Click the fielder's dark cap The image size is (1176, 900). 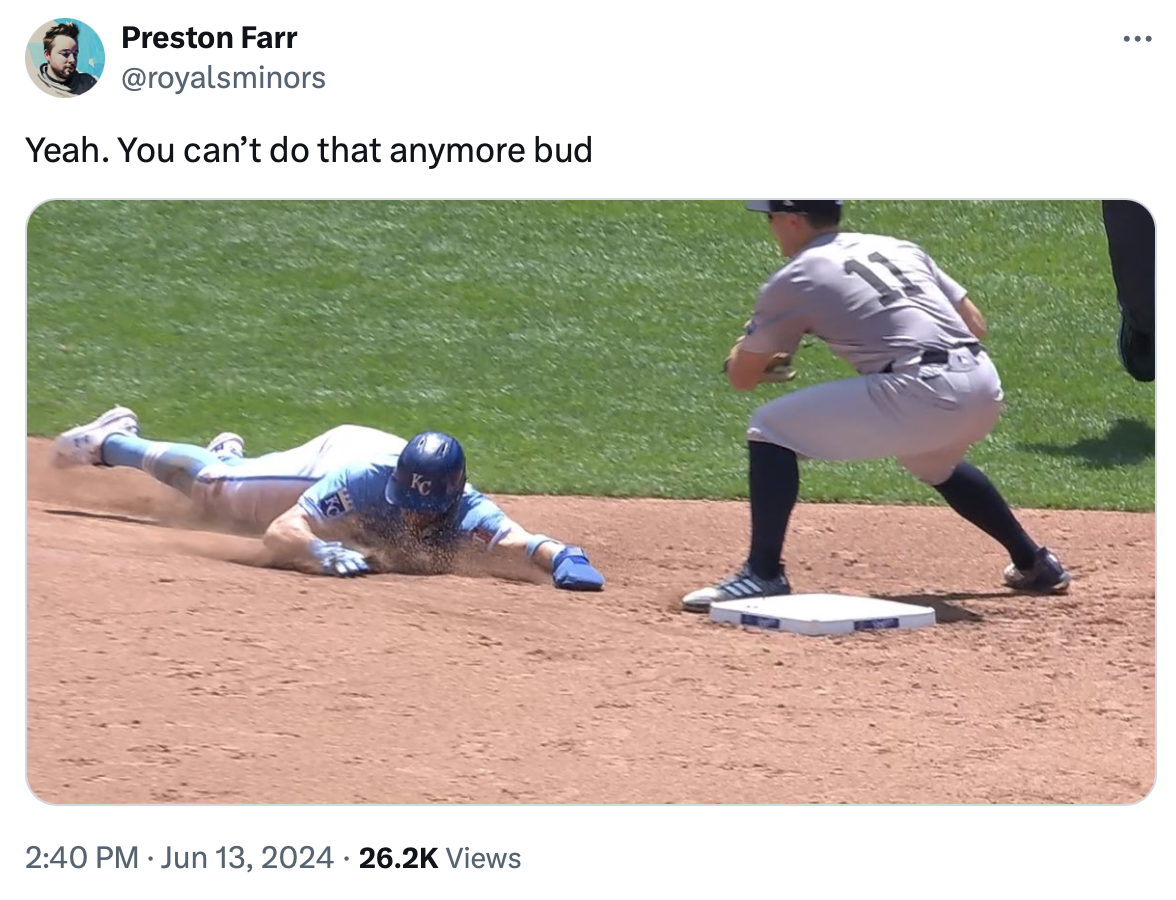click(796, 208)
